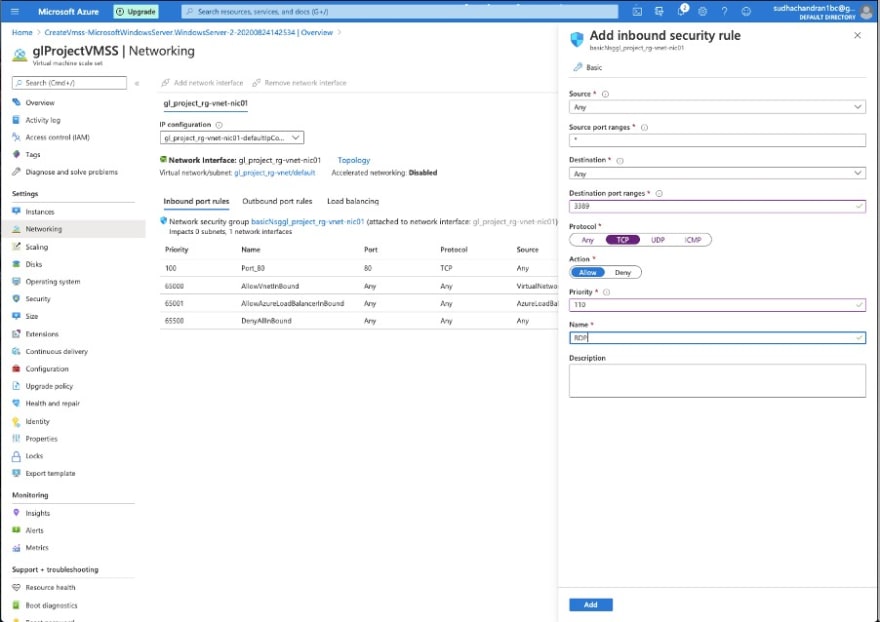The image size is (880, 622).
Task: Open the gl_project_rg-vnet/default subnet link
Action: coord(274,172)
